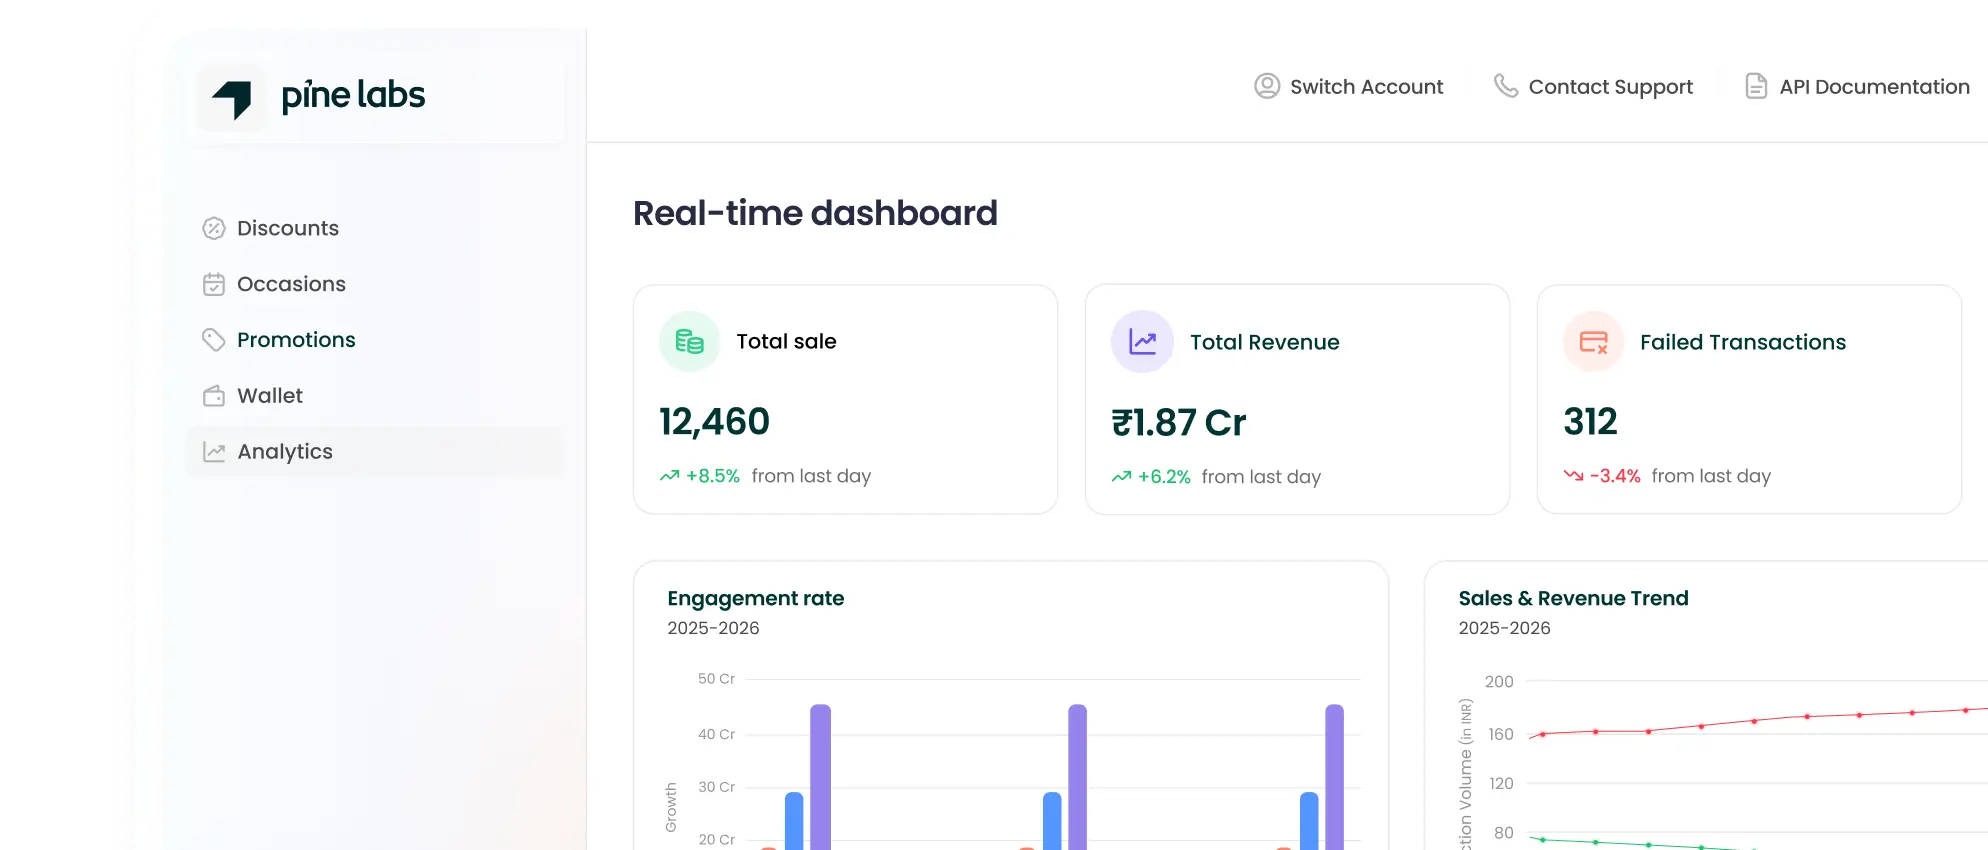This screenshot has width=1988, height=850.
Task: Click the 160 axis label on trend chart
Action: click(x=1500, y=734)
